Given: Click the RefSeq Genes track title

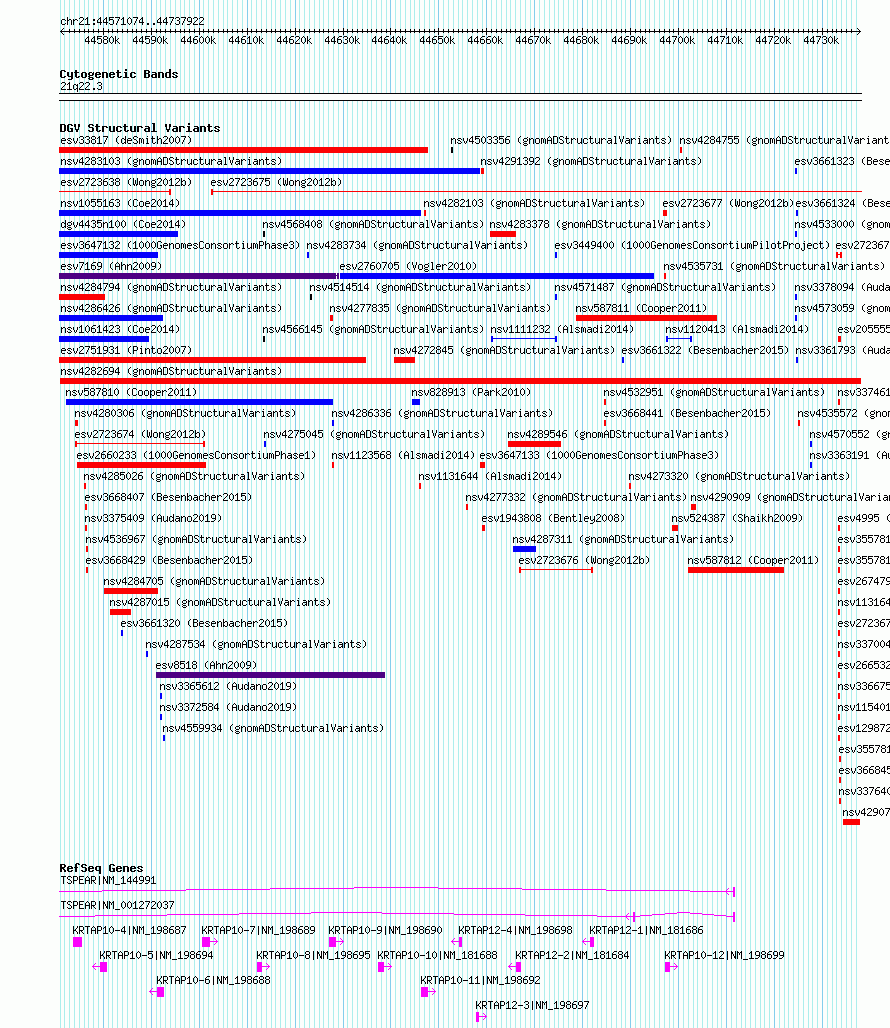Looking at the screenshot, I should 101,868.
